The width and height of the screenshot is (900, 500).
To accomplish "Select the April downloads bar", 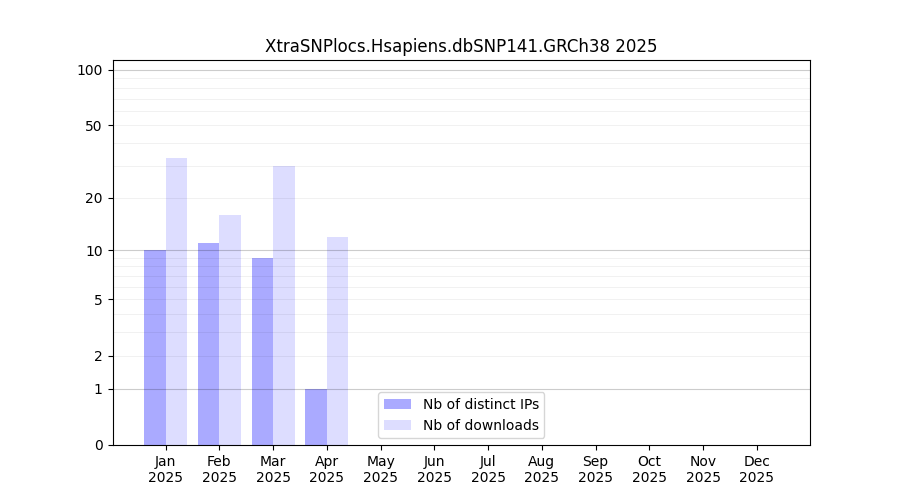I will coord(337,341).
